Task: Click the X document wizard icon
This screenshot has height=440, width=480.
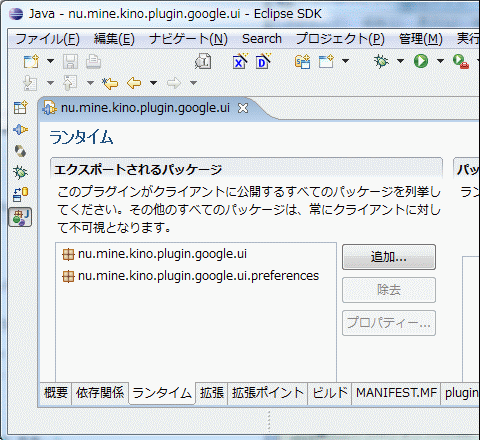Action: [x=240, y=61]
